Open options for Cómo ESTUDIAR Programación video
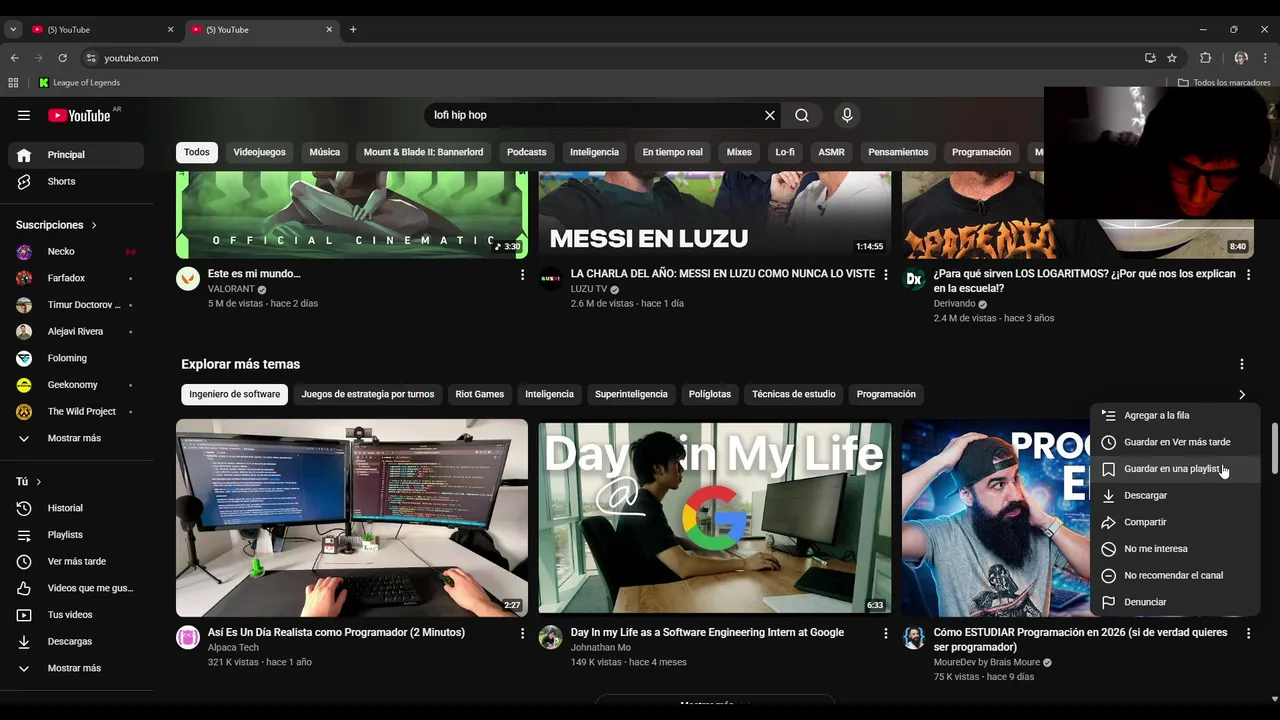 coord(1248,633)
